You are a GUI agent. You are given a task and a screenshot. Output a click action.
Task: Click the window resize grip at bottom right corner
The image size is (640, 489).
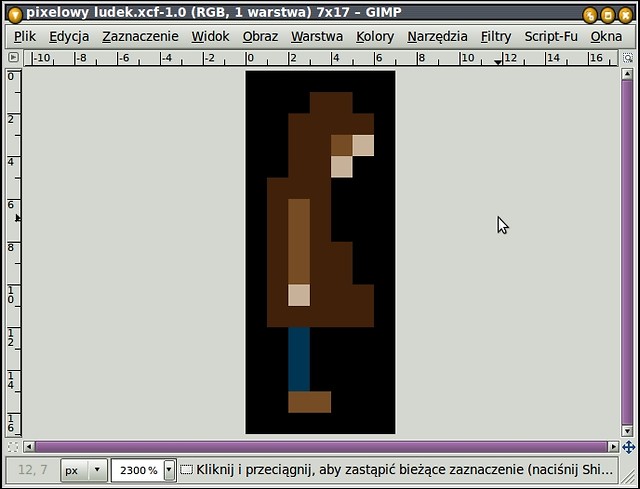(628, 476)
